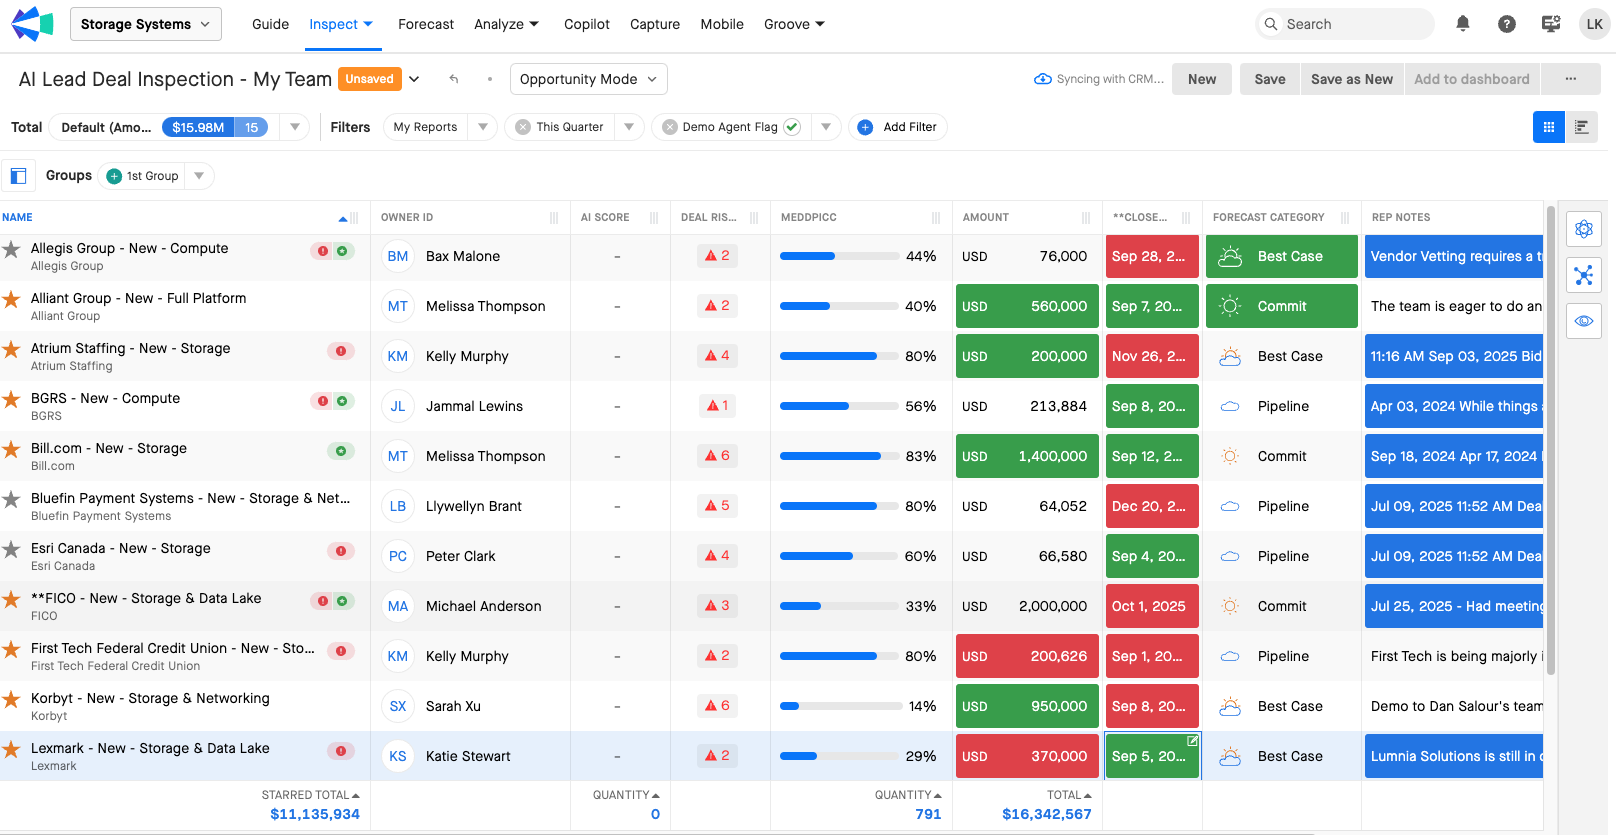The image size is (1616, 835).
Task: Click the Save as New button
Action: point(1351,79)
